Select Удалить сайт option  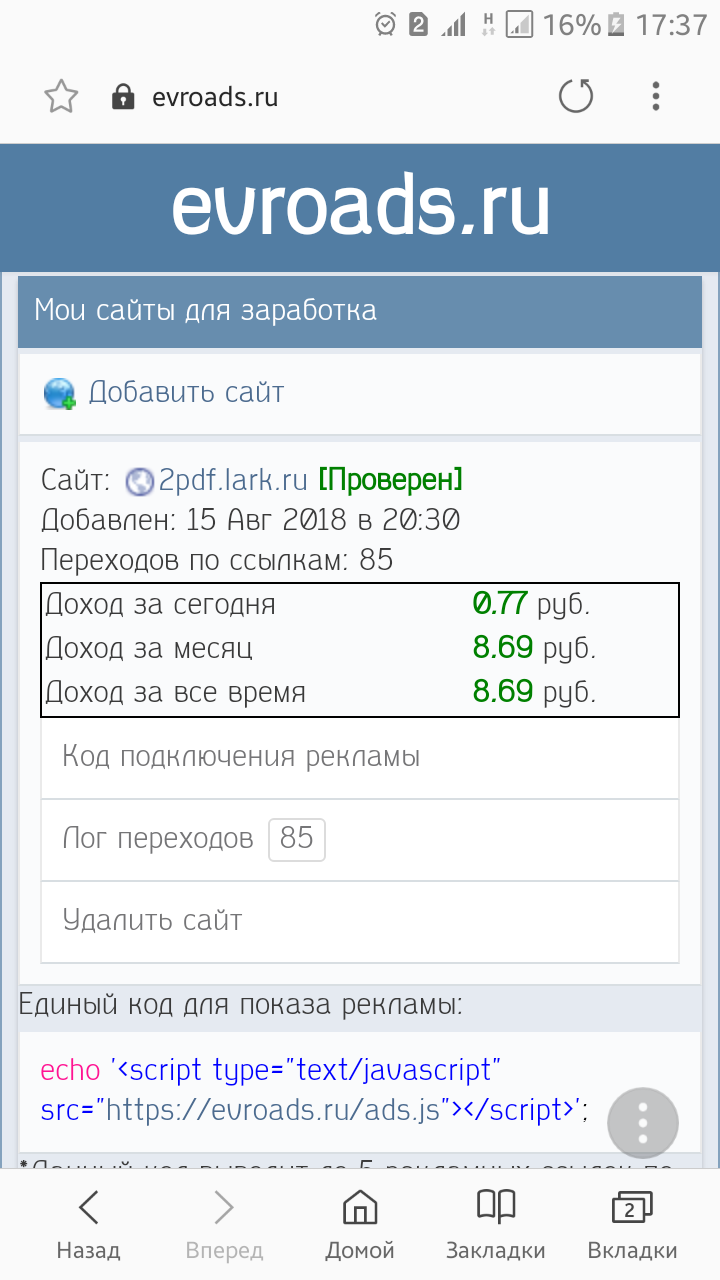click(152, 920)
